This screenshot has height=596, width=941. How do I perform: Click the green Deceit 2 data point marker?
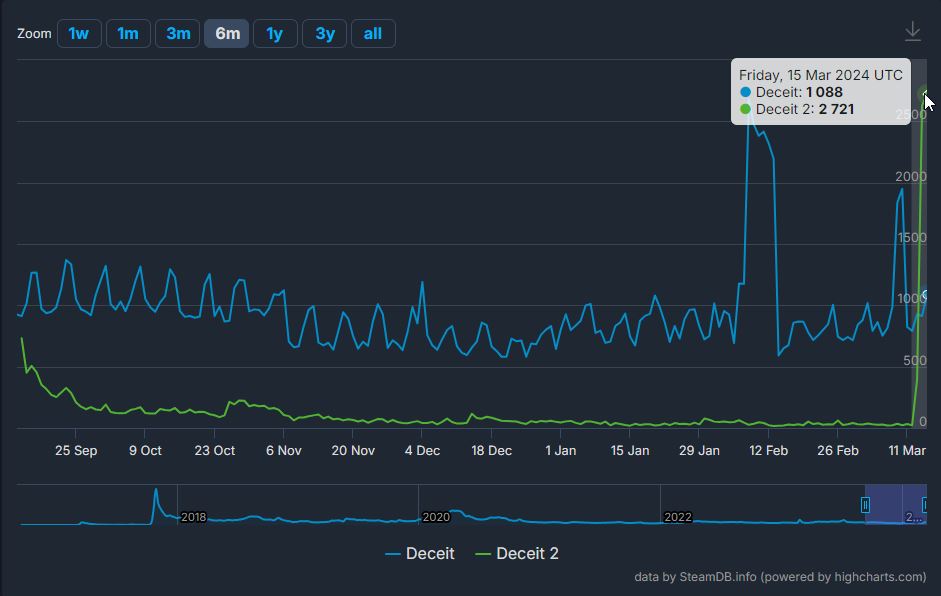[x=926, y=94]
